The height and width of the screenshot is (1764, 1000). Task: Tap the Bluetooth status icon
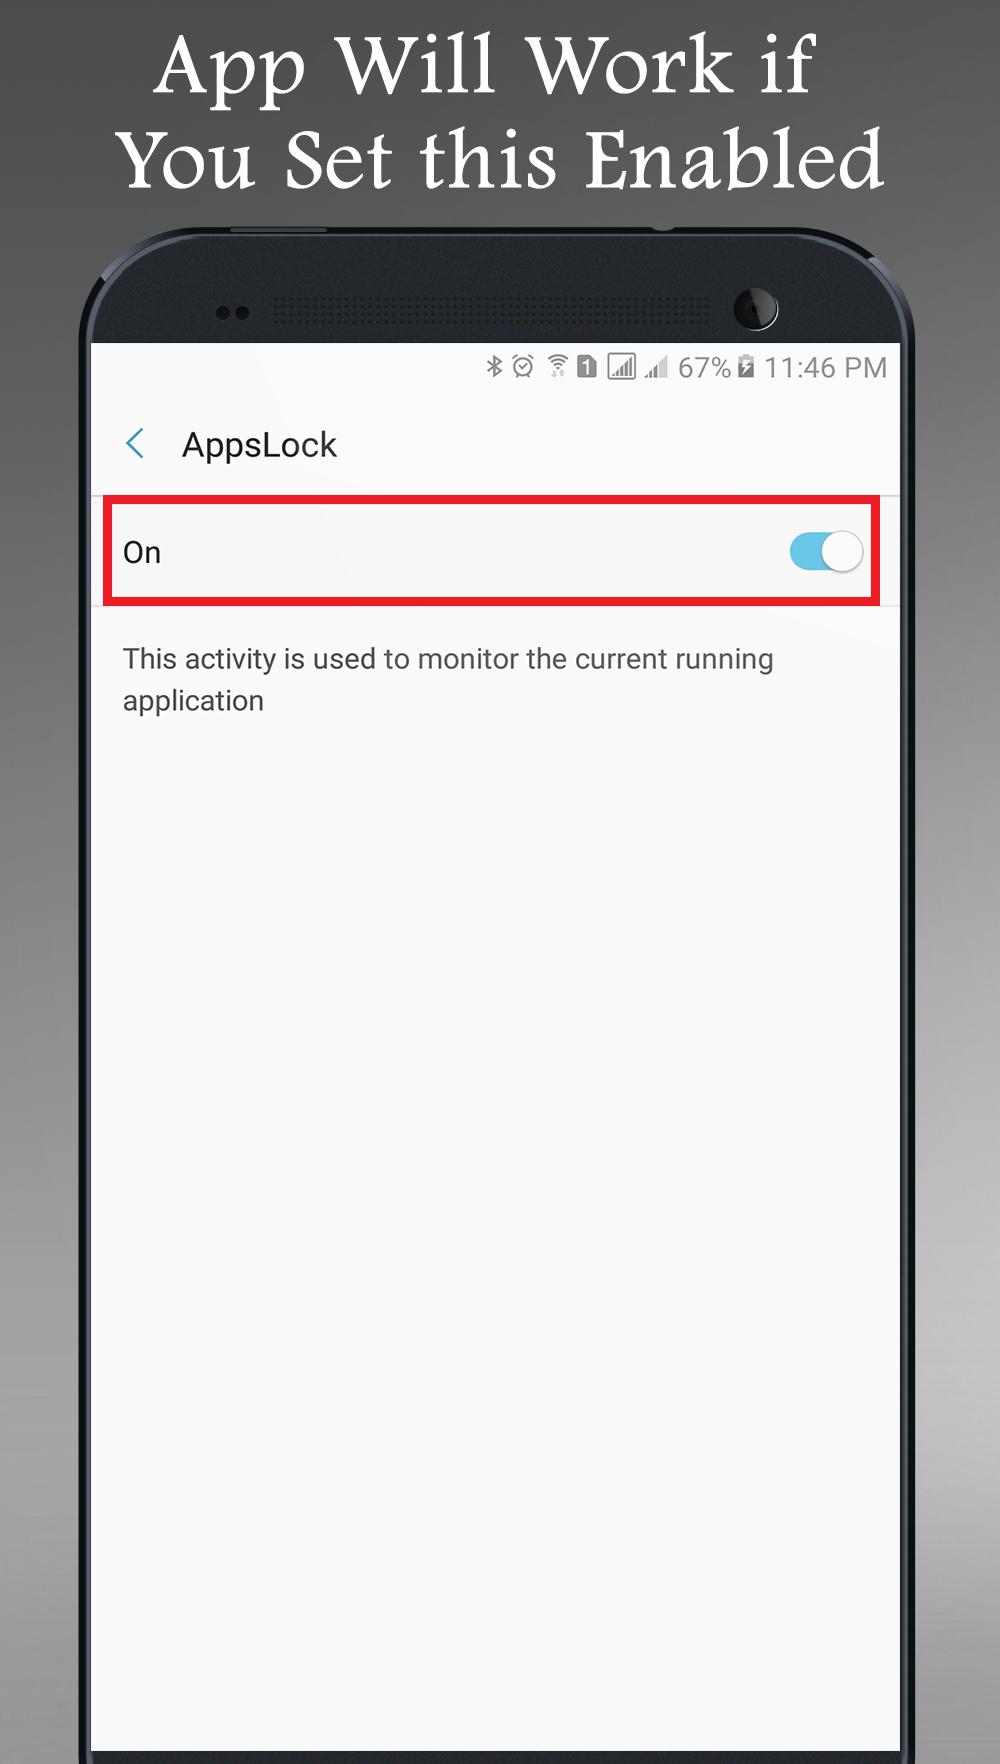(x=494, y=367)
